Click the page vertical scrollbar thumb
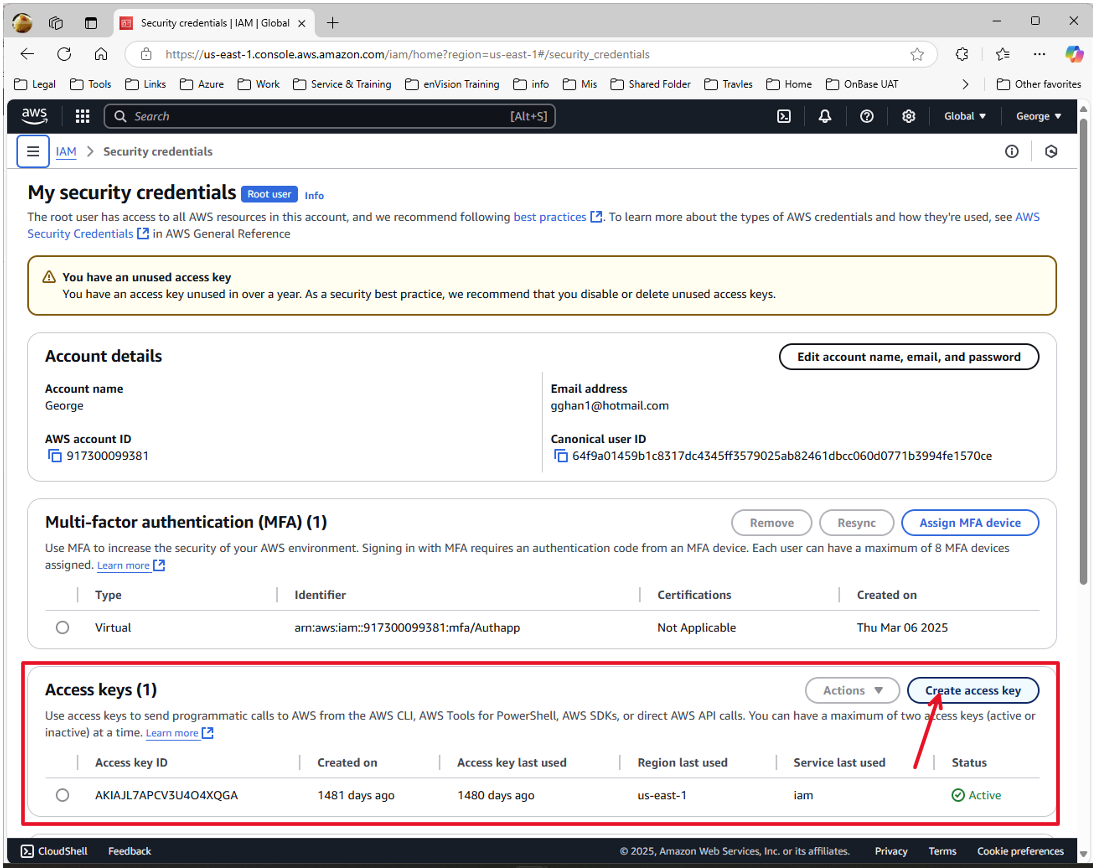Image resolution: width=1093 pixels, height=868 pixels. coord(1083,351)
